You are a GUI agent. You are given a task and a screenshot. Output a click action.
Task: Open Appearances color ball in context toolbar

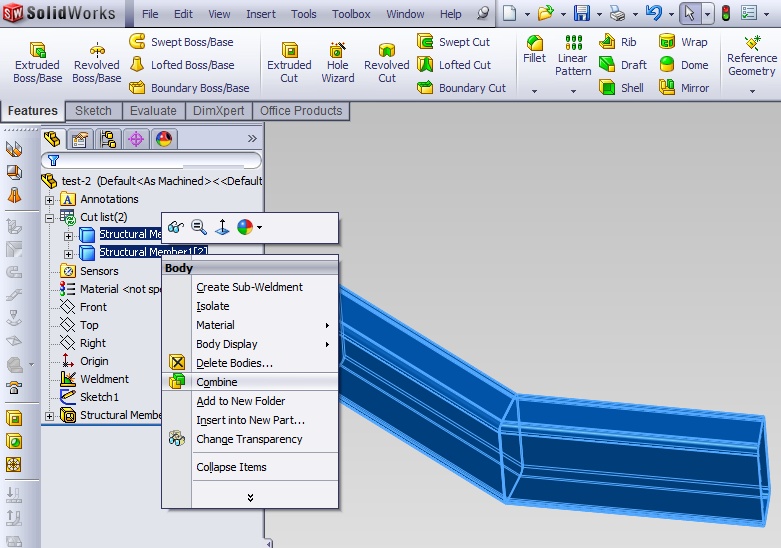pos(245,228)
